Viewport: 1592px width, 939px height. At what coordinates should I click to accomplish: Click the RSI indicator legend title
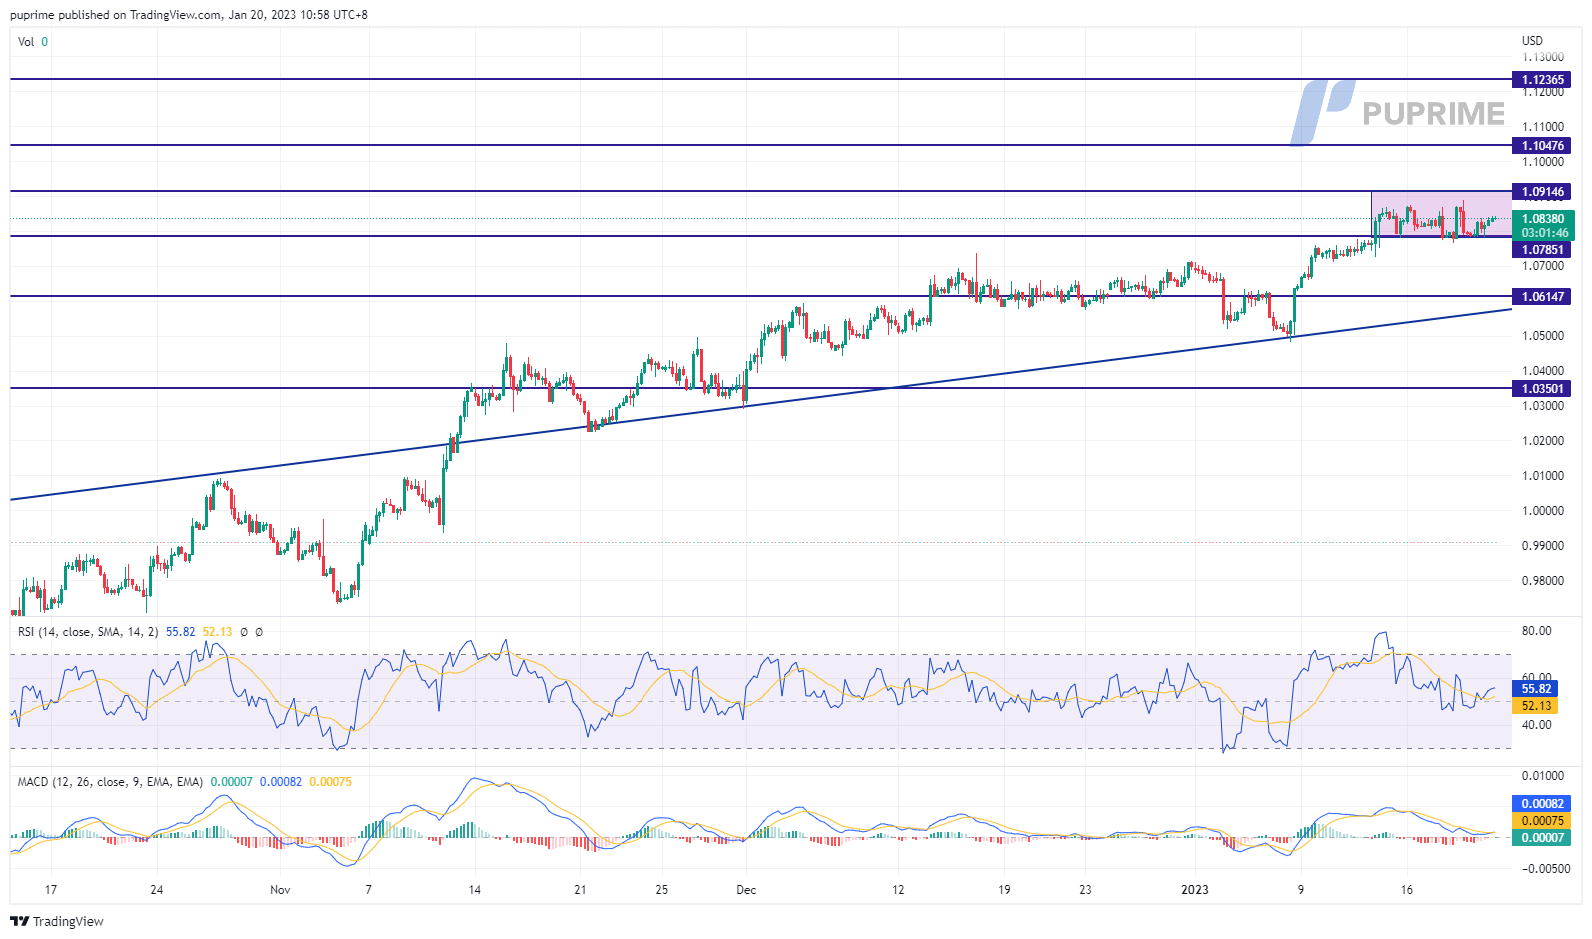88,632
